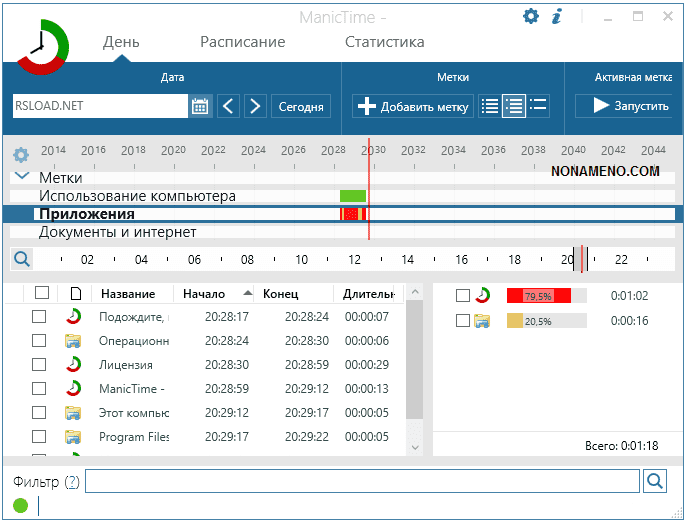Check the 79,5% ManicTime summary checkbox
Image resolution: width=685 pixels, height=521 pixels.
462,295
